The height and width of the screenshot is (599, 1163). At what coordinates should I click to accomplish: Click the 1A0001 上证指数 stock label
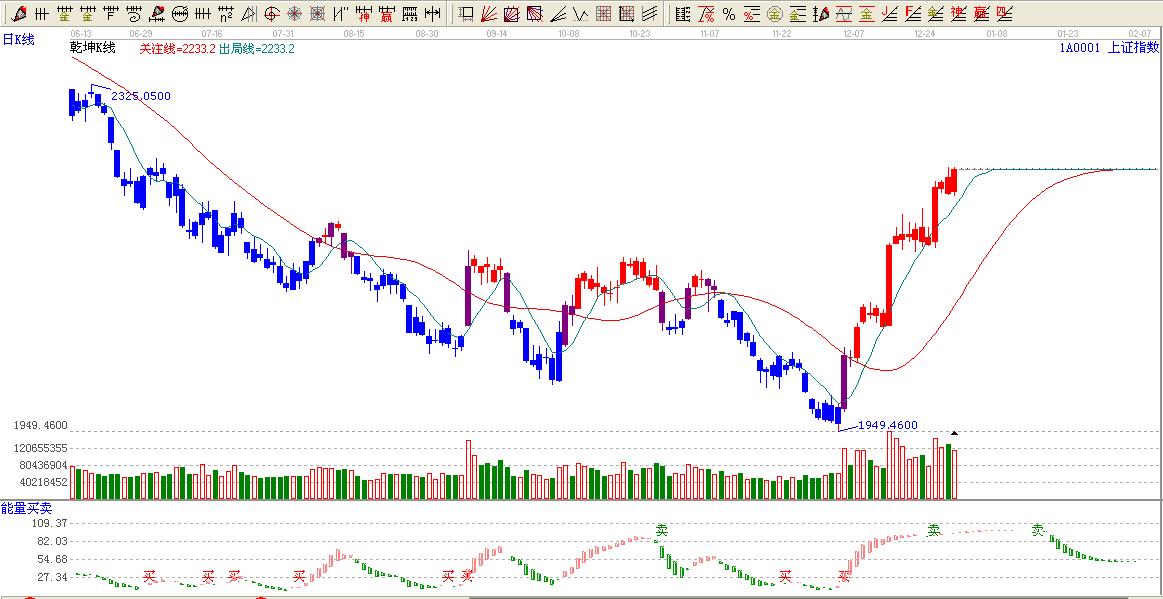click(1109, 48)
